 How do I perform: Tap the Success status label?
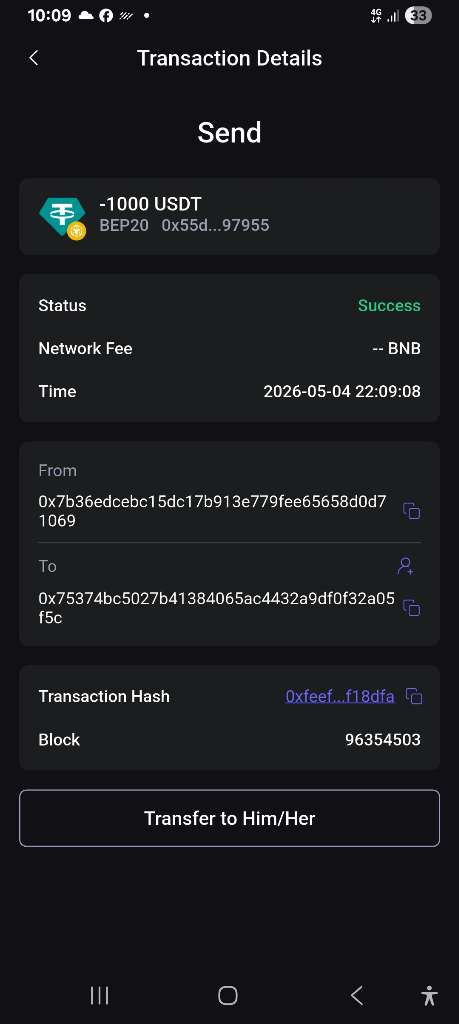(x=389, y=306)
